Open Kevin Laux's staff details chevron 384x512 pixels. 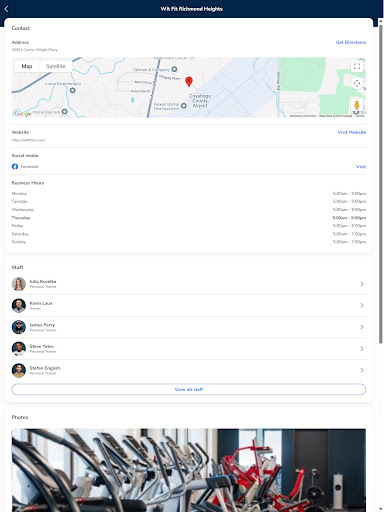point(362,305)
